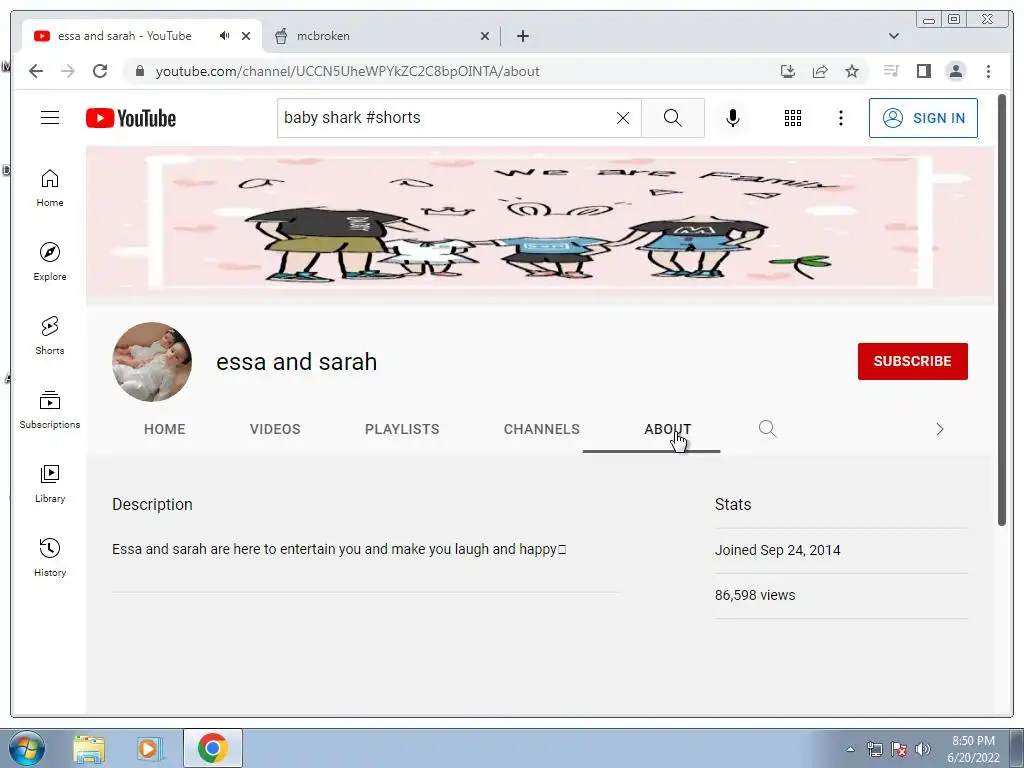Open the YouTube apps grid
The width and height of the screenshot is (1024, 768).
793,118
